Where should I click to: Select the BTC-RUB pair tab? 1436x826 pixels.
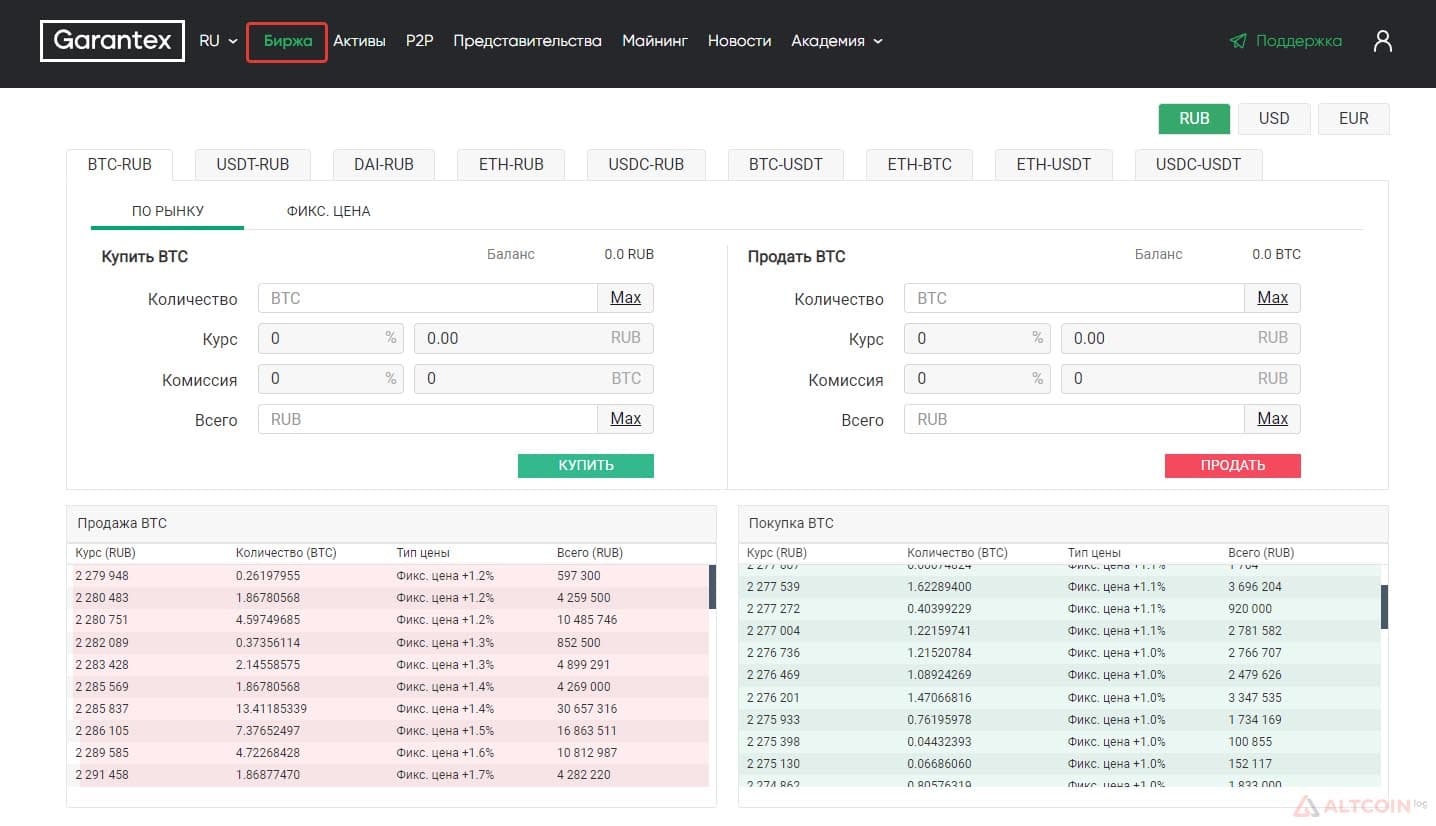tap(120, 164)
